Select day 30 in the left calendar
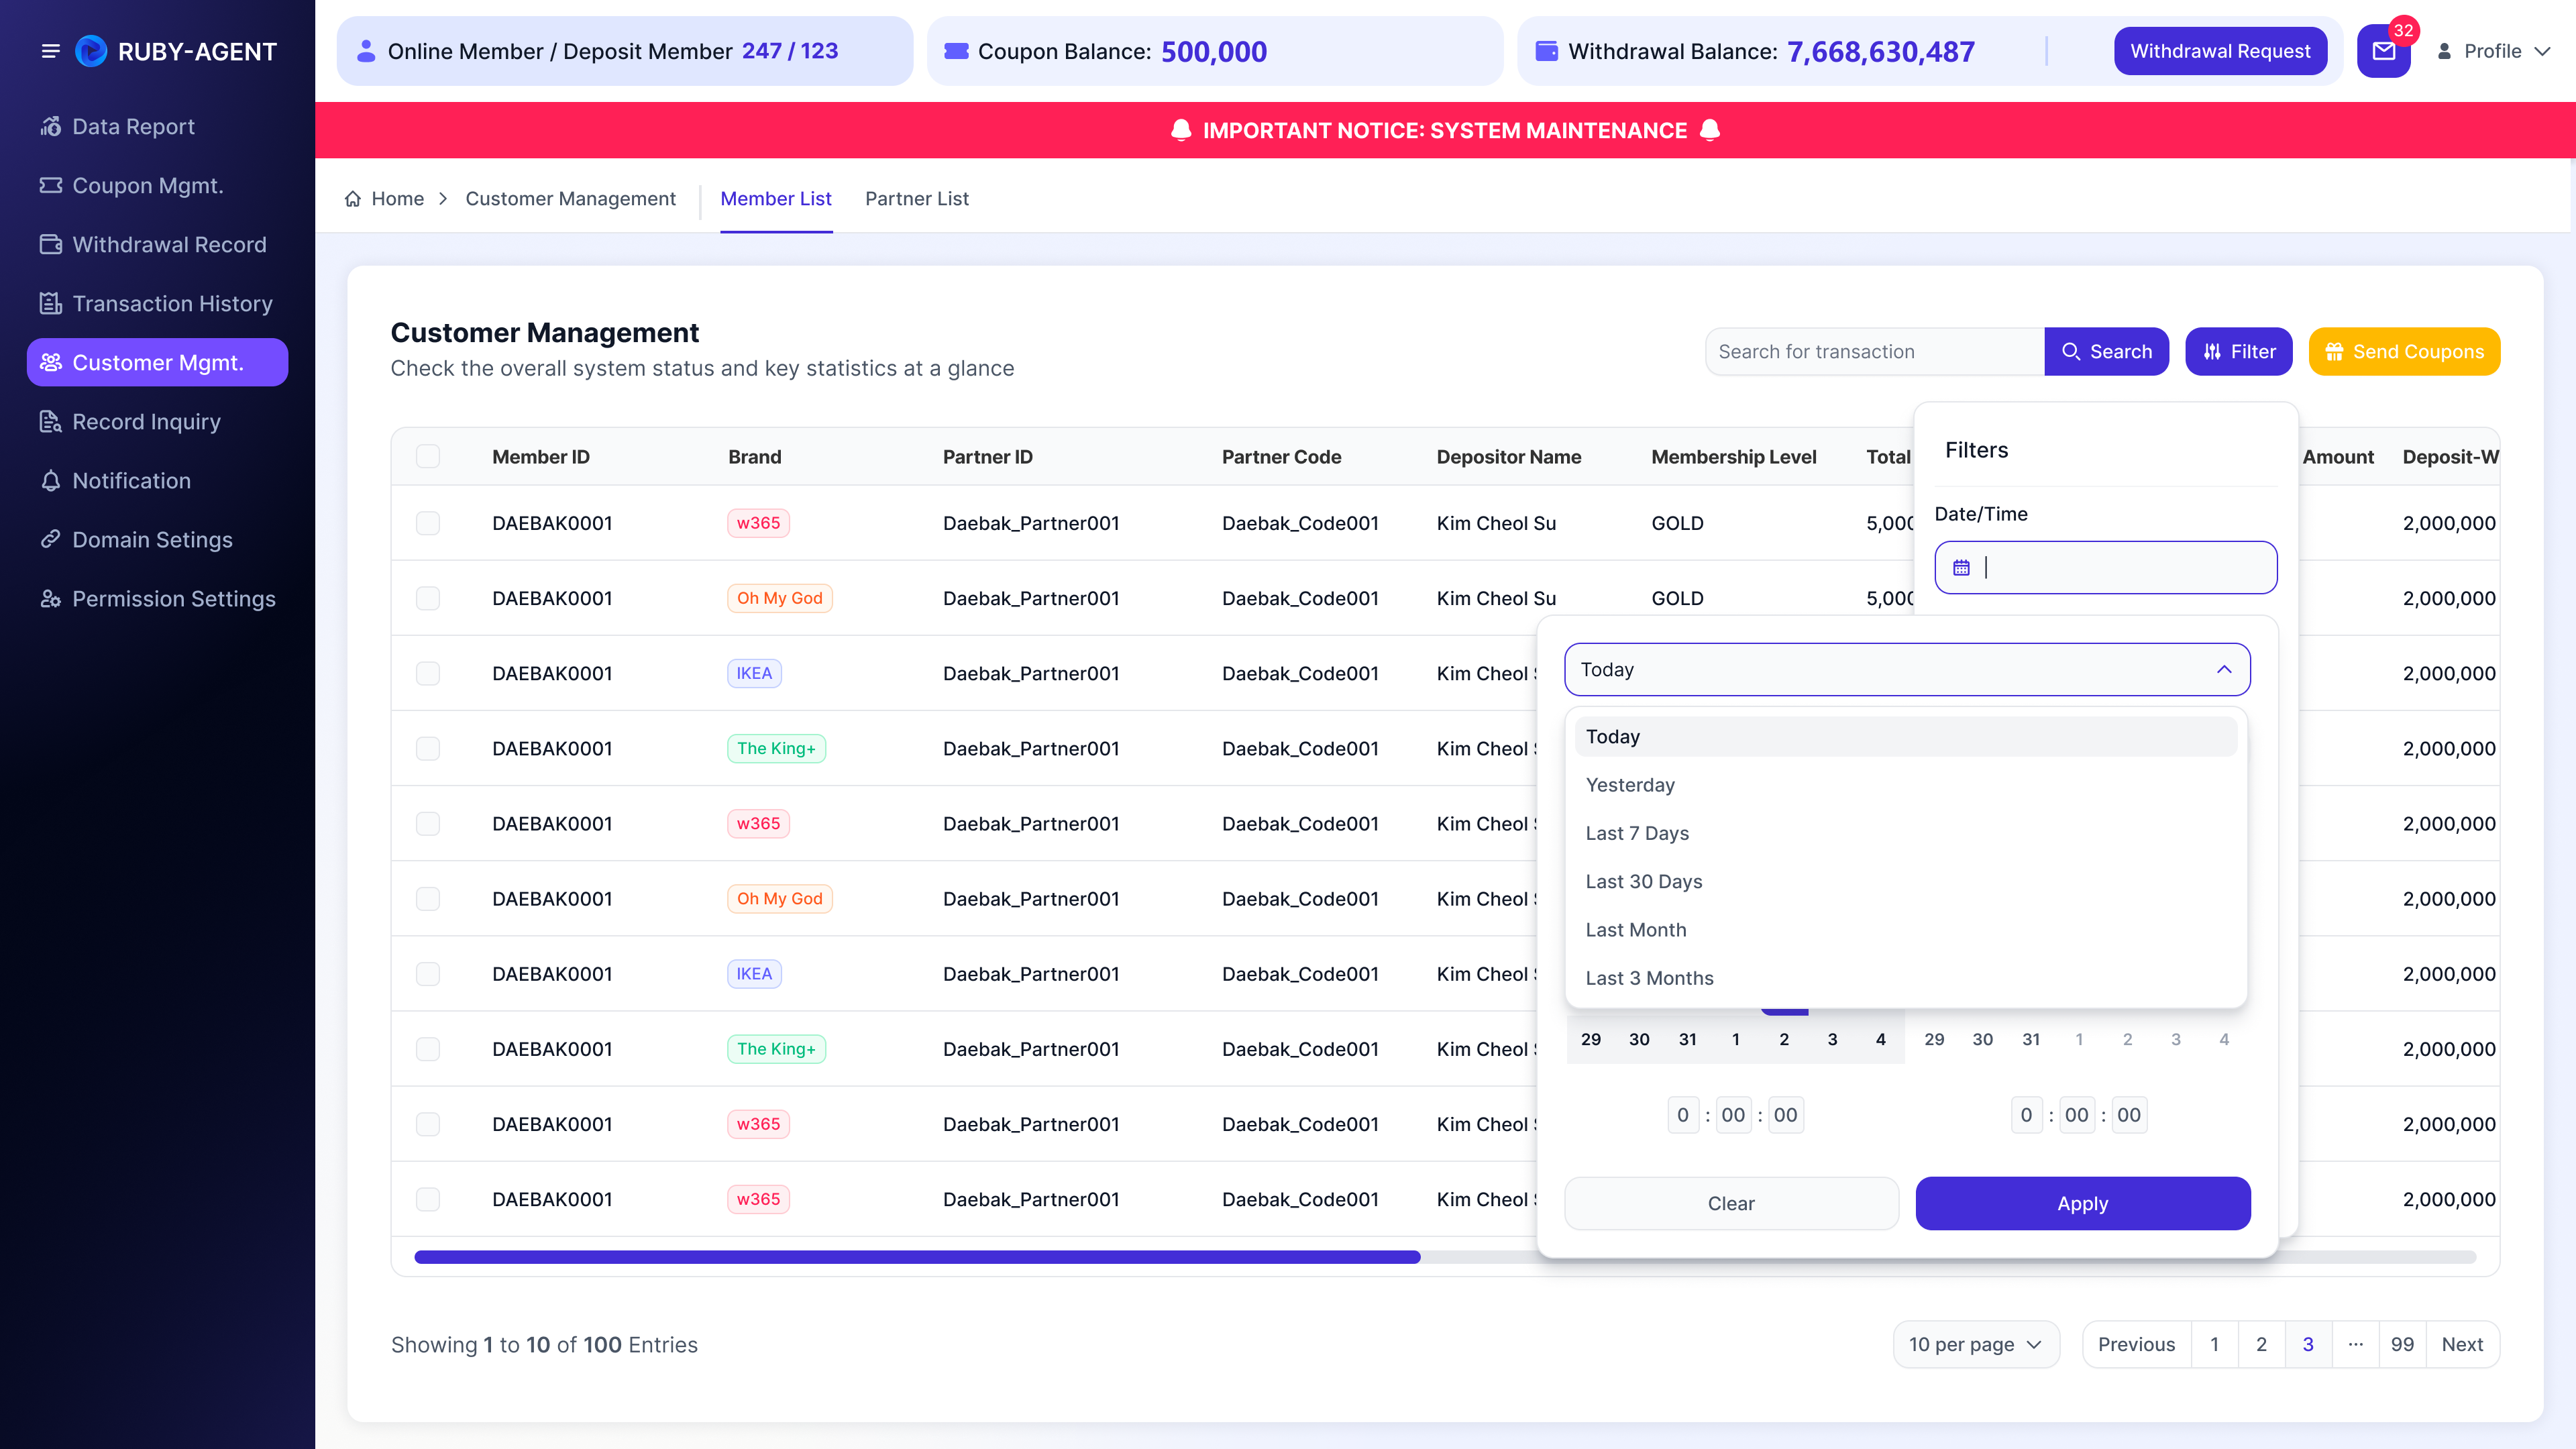This screenshot has height=1449, width=2576. coord(1639,1039)
